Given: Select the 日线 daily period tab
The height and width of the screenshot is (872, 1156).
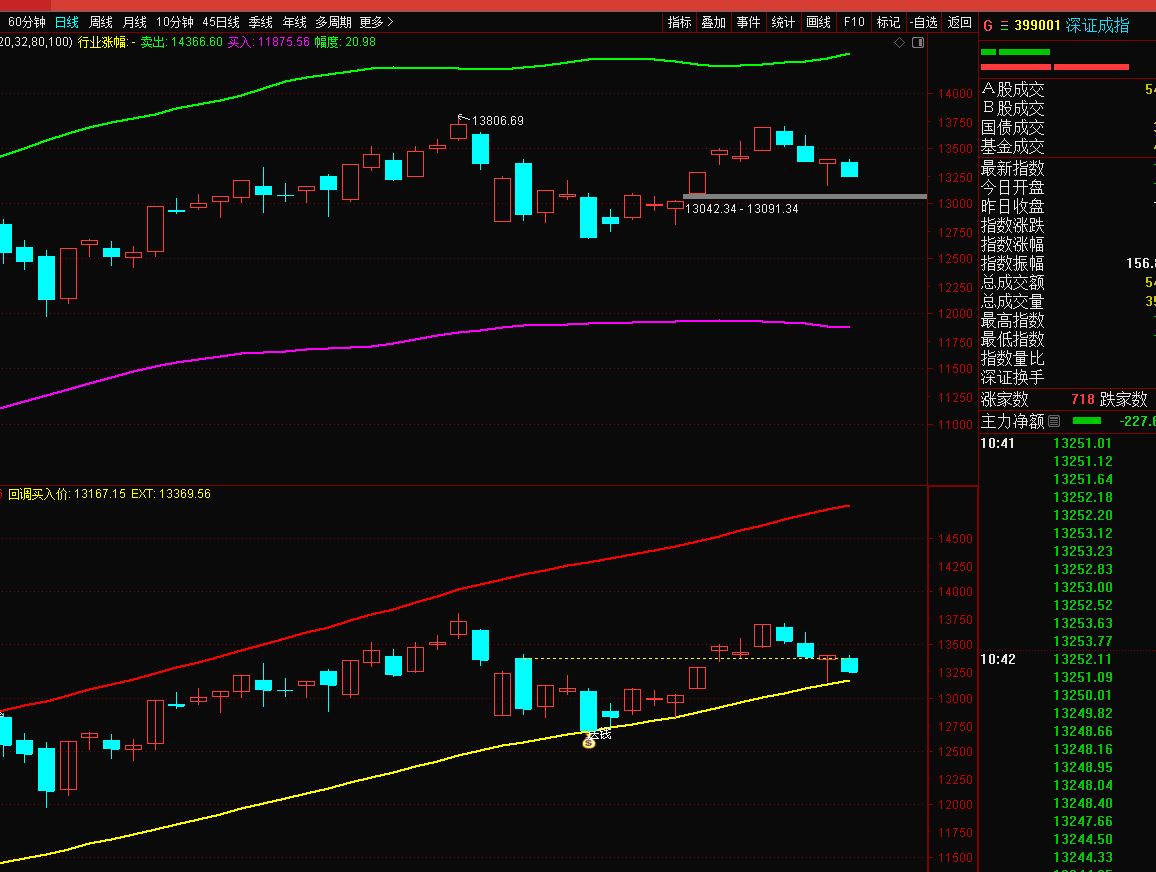Looking at the screenshot, I should tap(66, 22).
